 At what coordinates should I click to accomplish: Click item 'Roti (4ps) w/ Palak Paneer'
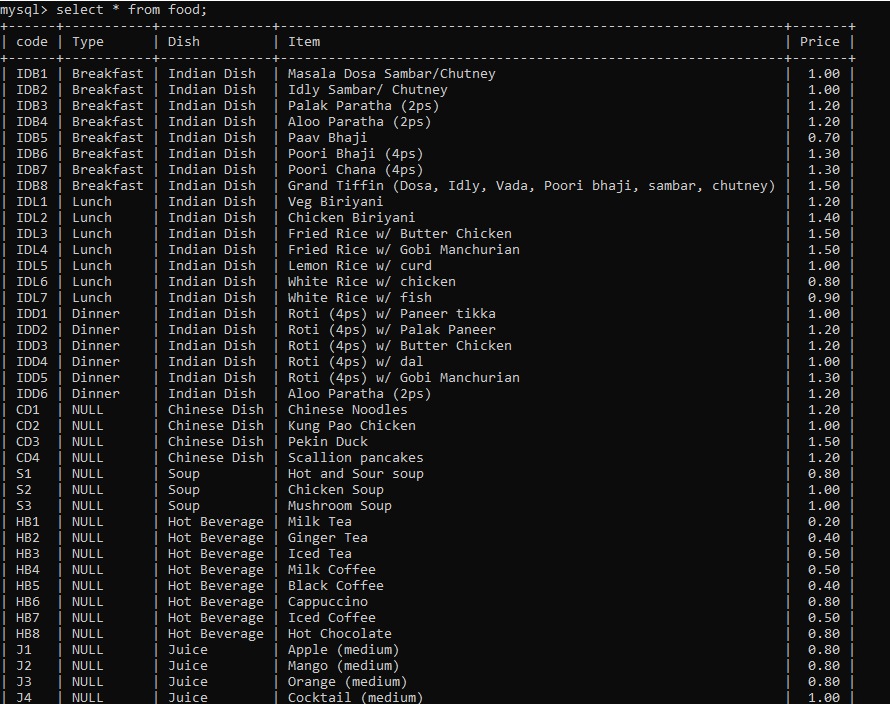pyautogui.click(x=392, y=329)
